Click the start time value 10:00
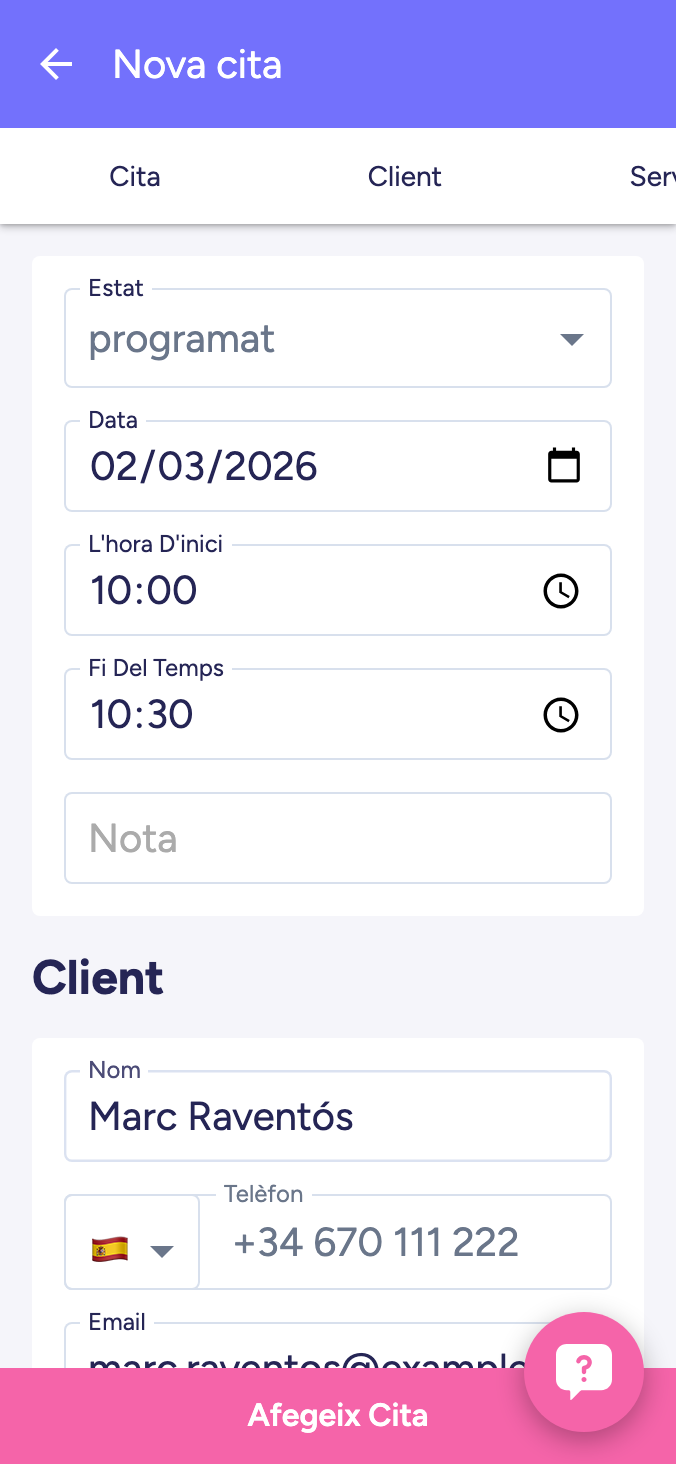This screenshot has width=676, height=1464. pos(144,591)
